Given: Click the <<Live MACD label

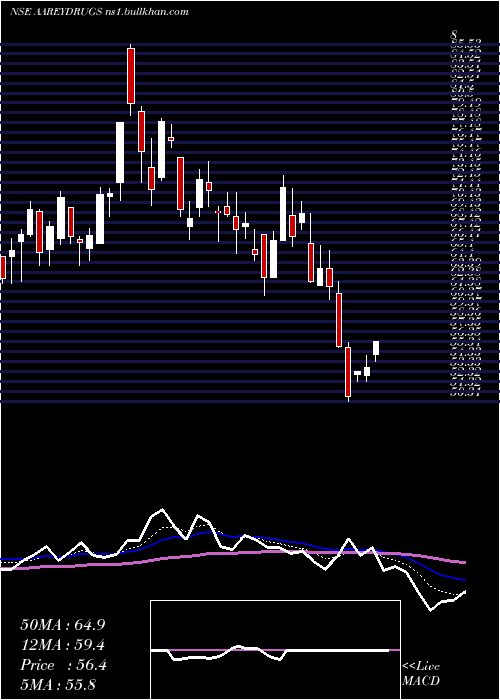Looking at the screenshot, I should [421, 673].
